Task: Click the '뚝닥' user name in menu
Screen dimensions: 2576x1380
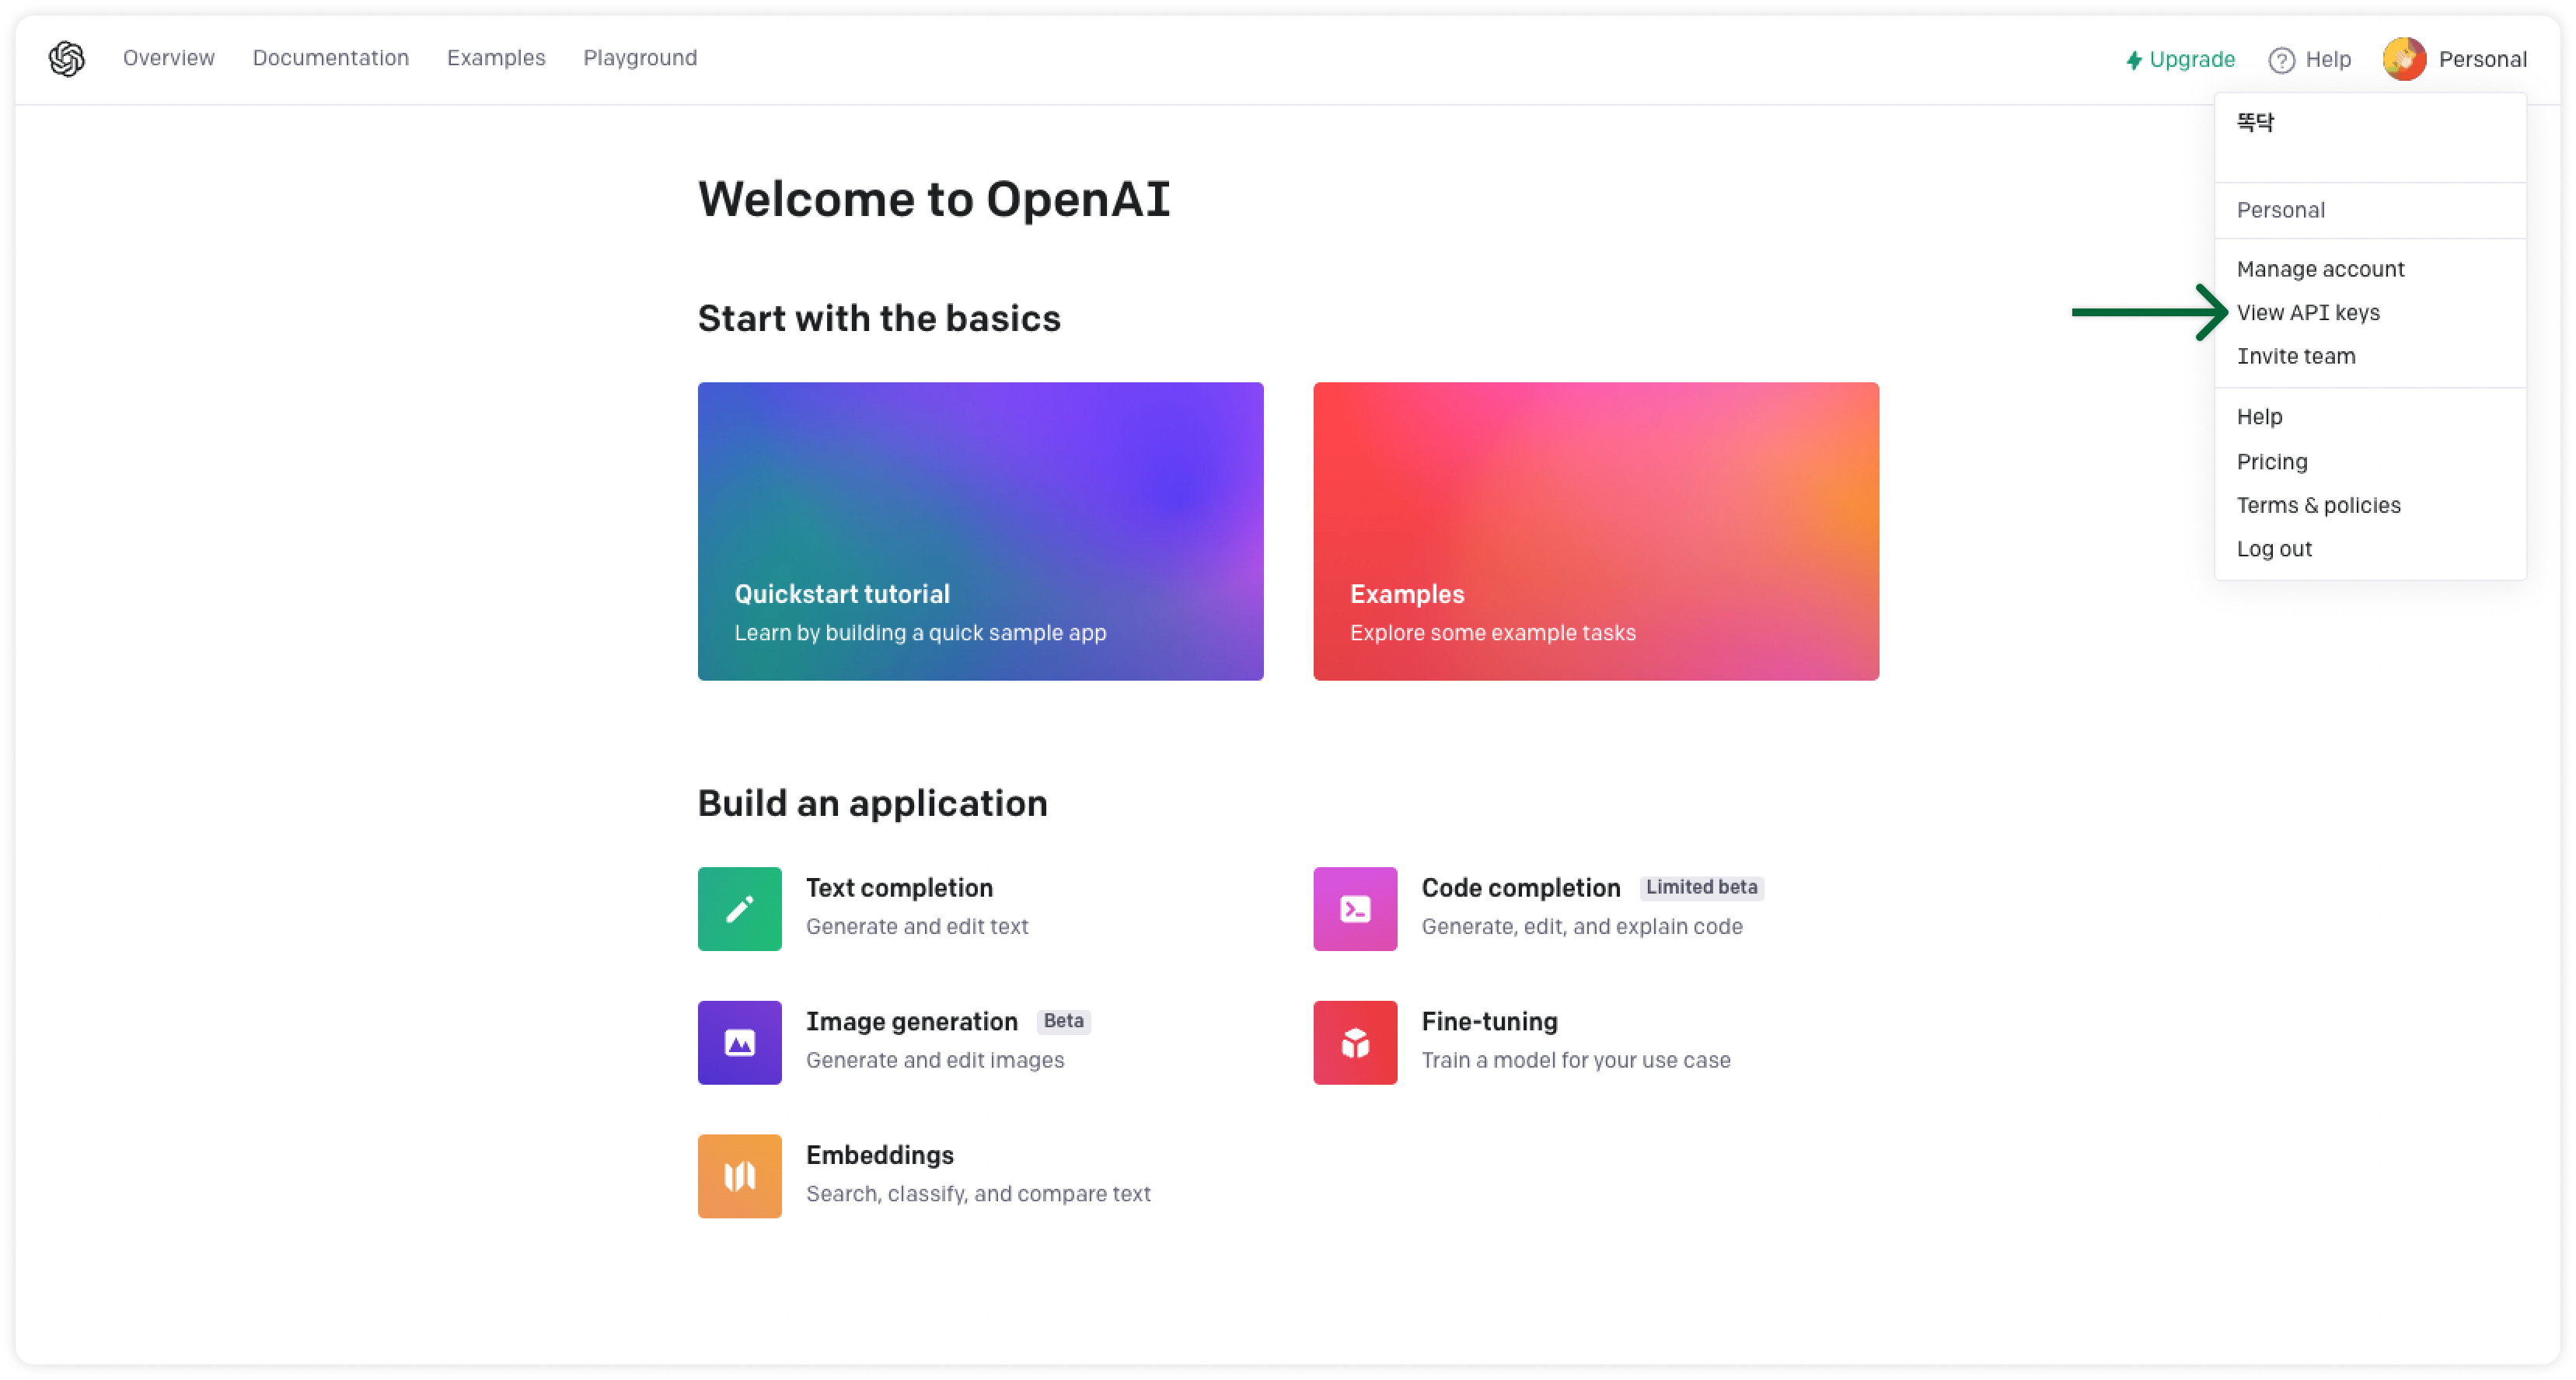Action: [2255, 122]
